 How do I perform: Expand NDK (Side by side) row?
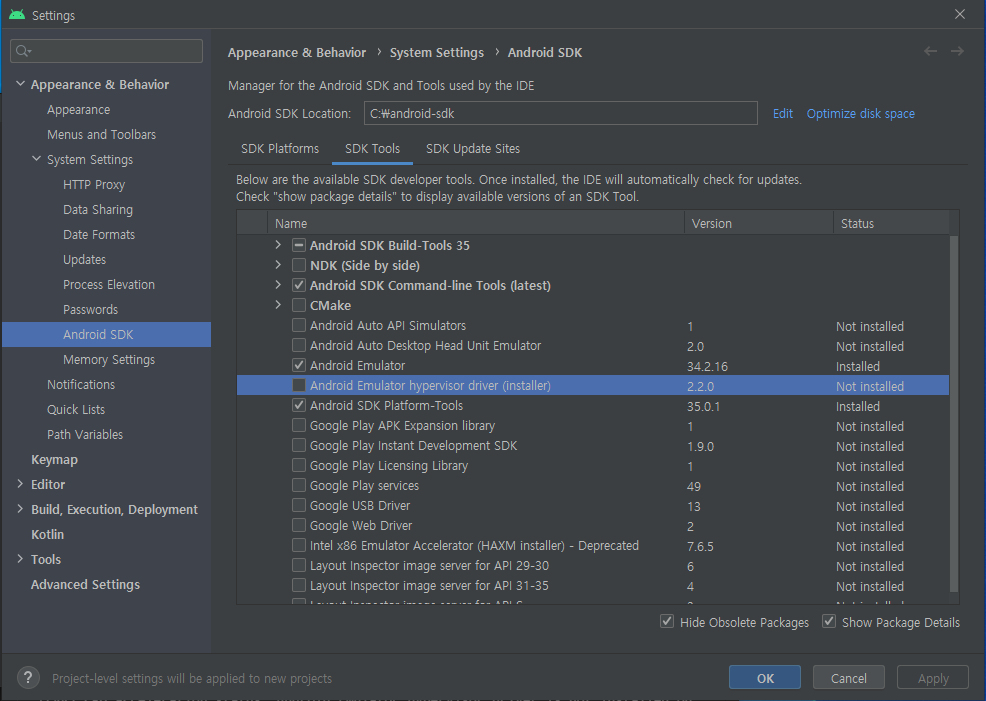(x=278, y=265)
